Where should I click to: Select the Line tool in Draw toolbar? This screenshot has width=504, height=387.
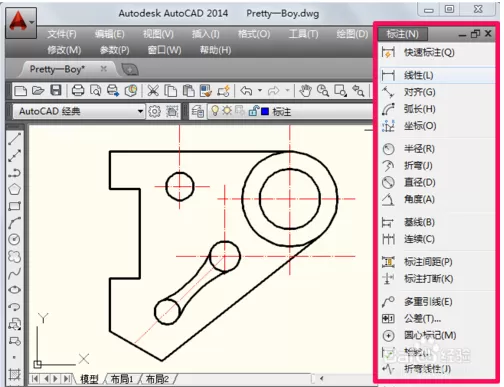click(x=14, y=139)
